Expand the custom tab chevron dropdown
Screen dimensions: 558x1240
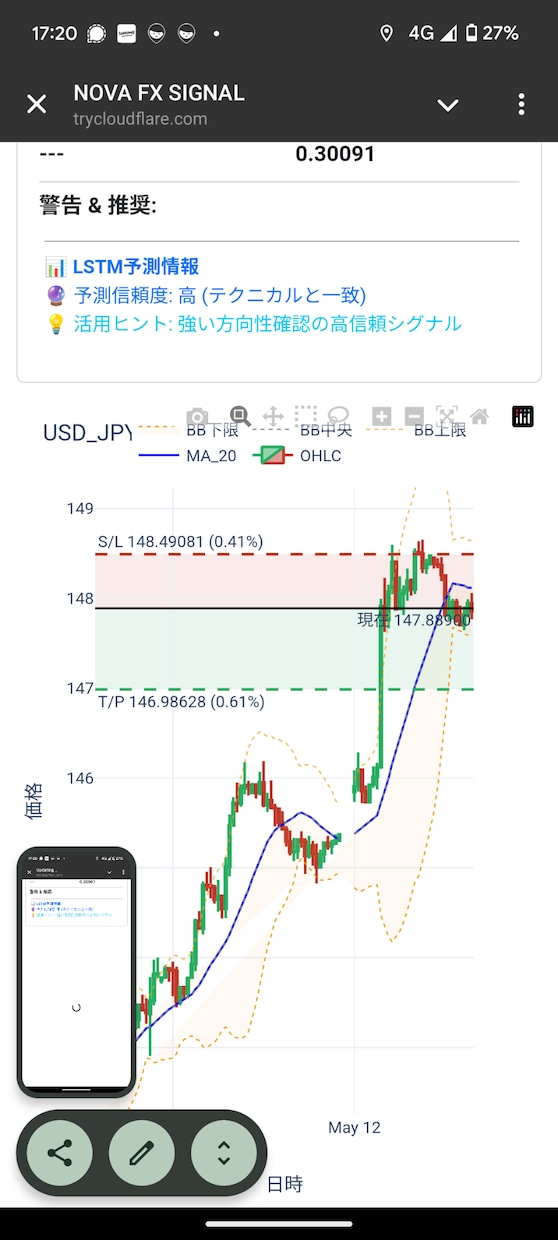(x=448, y=105)
